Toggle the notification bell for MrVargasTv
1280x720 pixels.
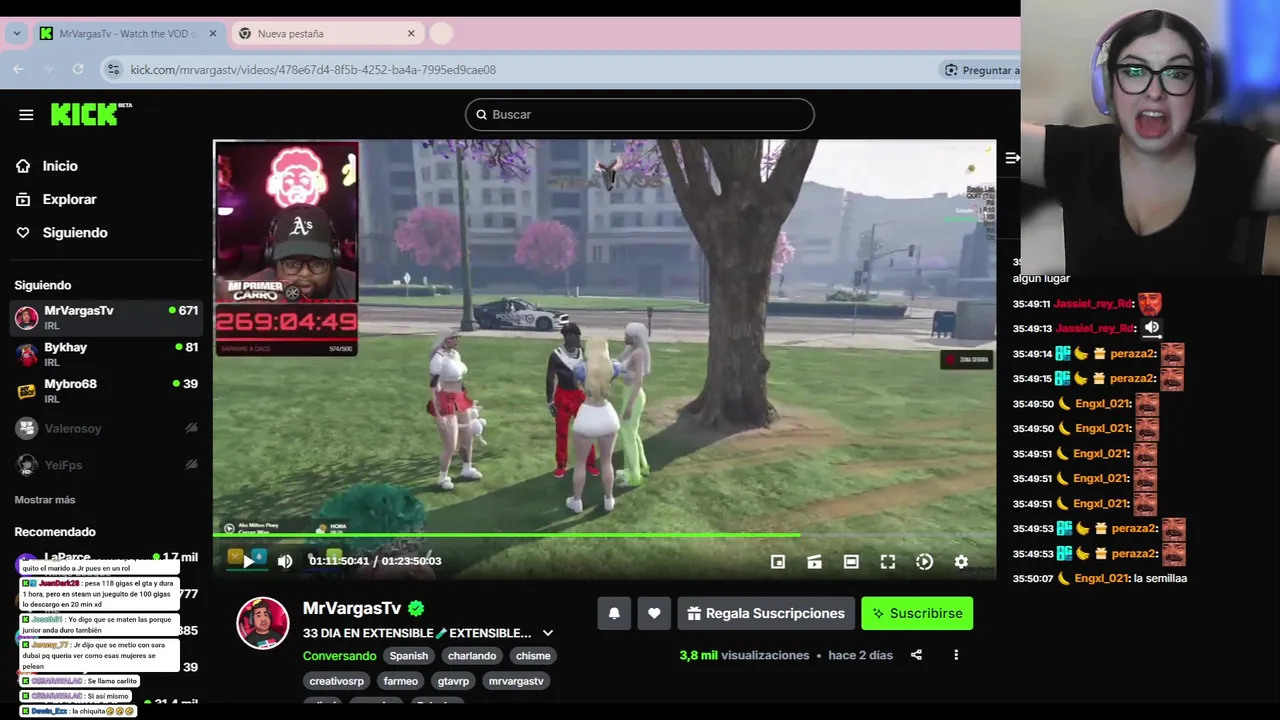click(614, 613)
